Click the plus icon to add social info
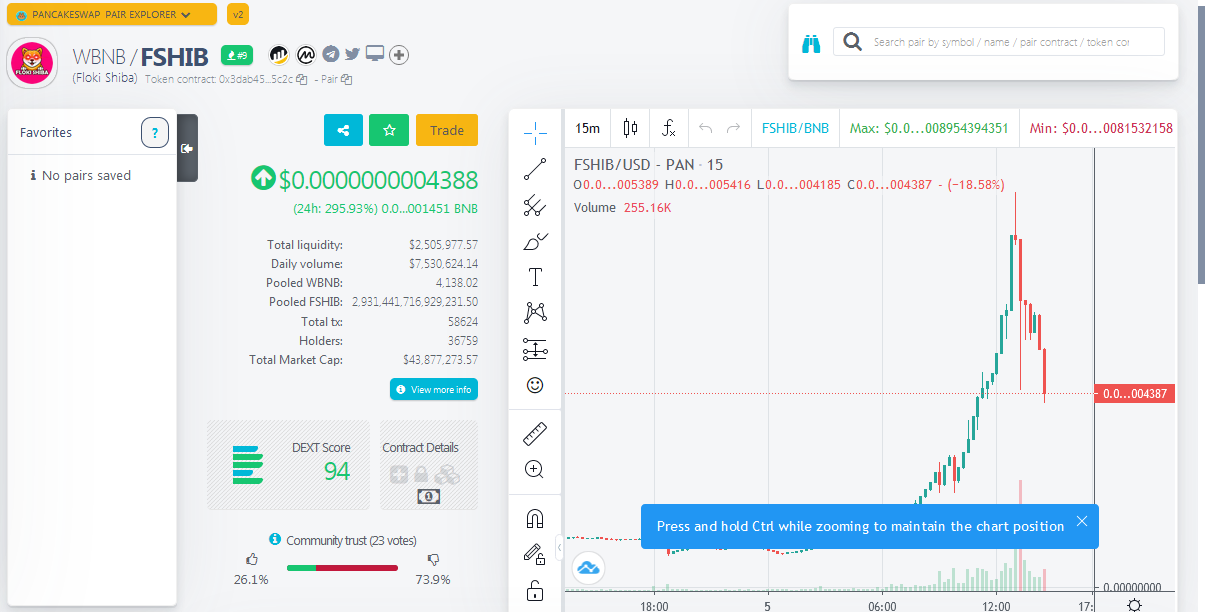Viewport: 1205px width, 612px height. pos(399,55)
